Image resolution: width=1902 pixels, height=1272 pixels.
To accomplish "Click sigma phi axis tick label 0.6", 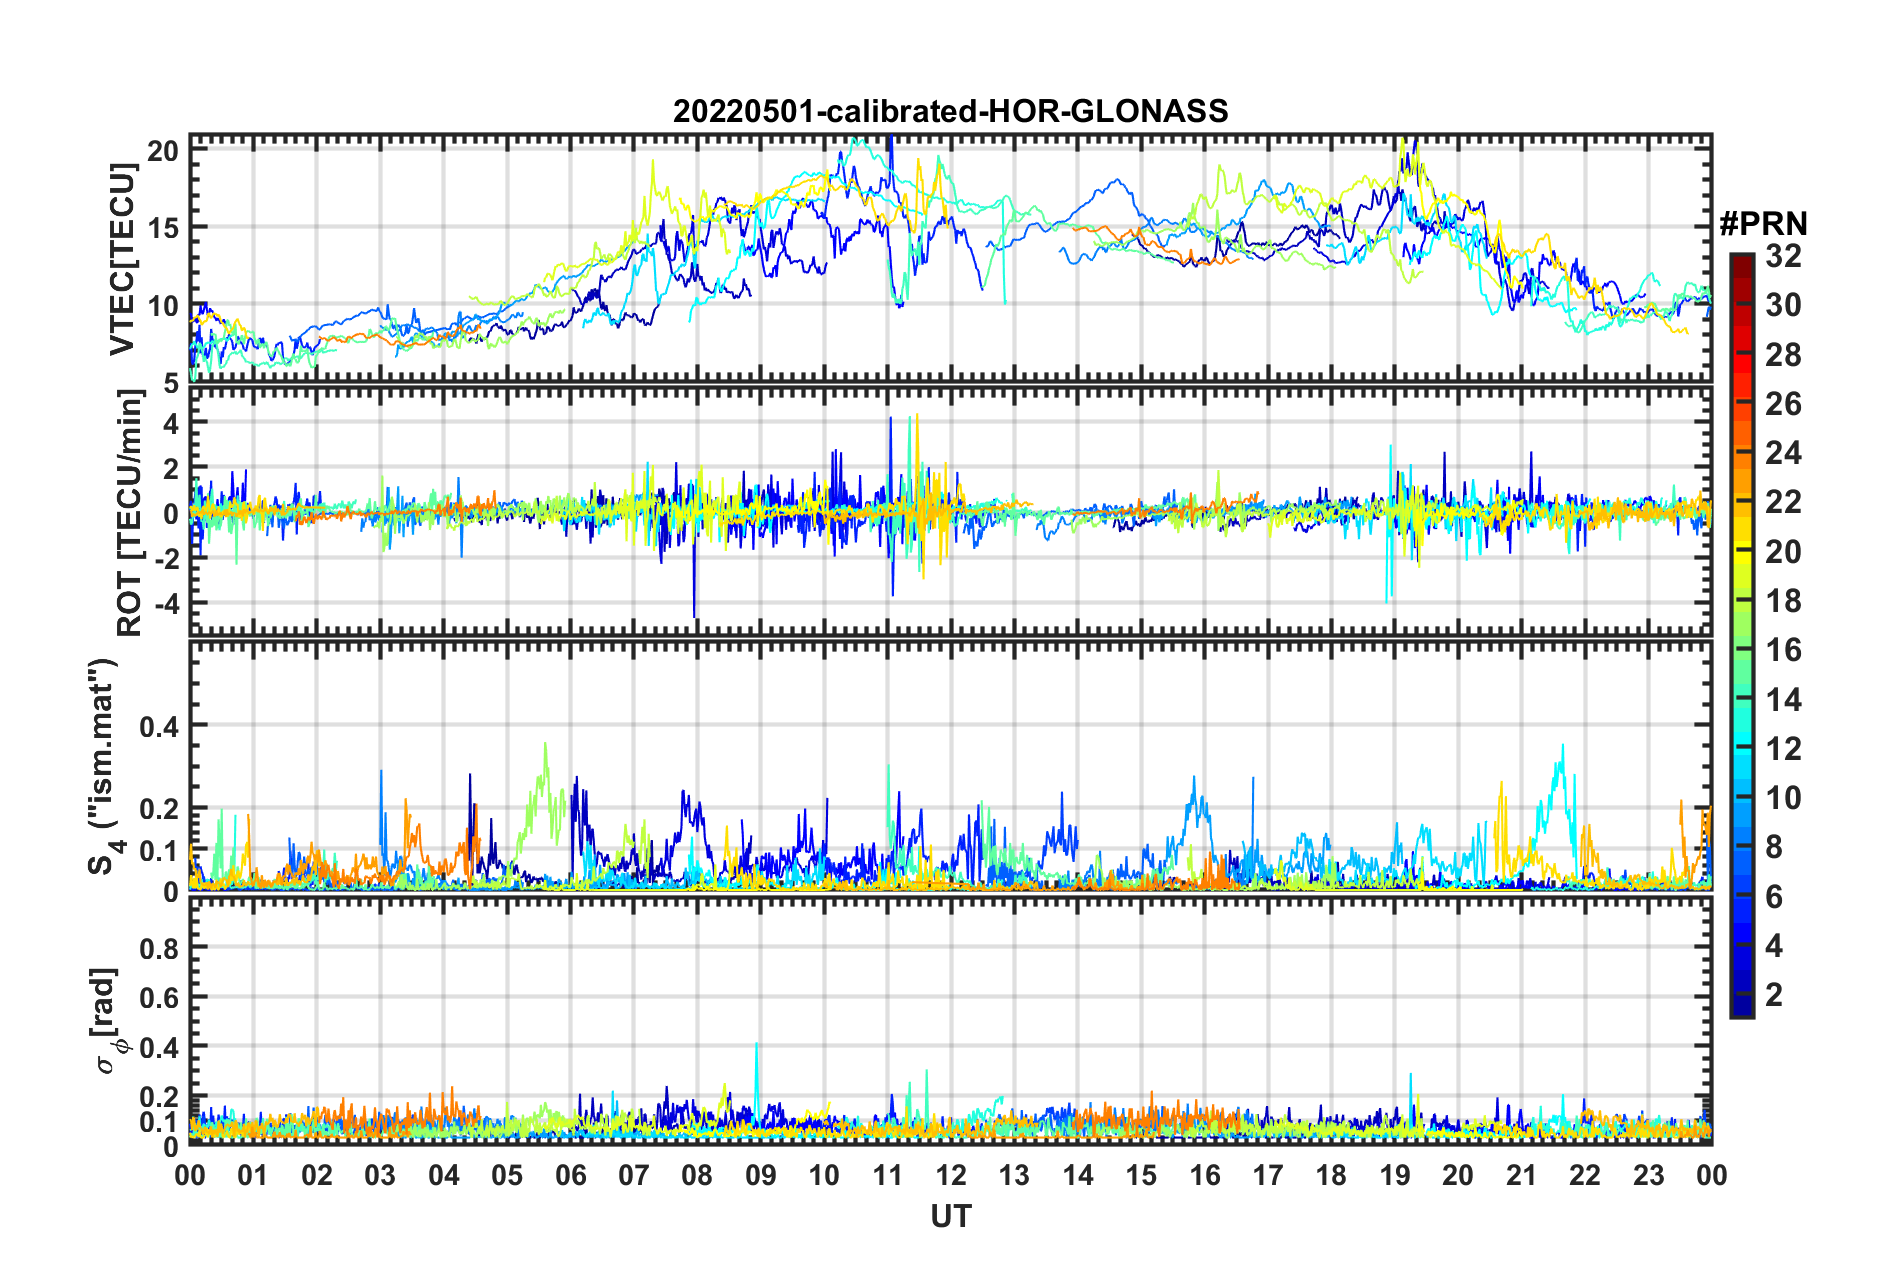I will click(160, 998).
